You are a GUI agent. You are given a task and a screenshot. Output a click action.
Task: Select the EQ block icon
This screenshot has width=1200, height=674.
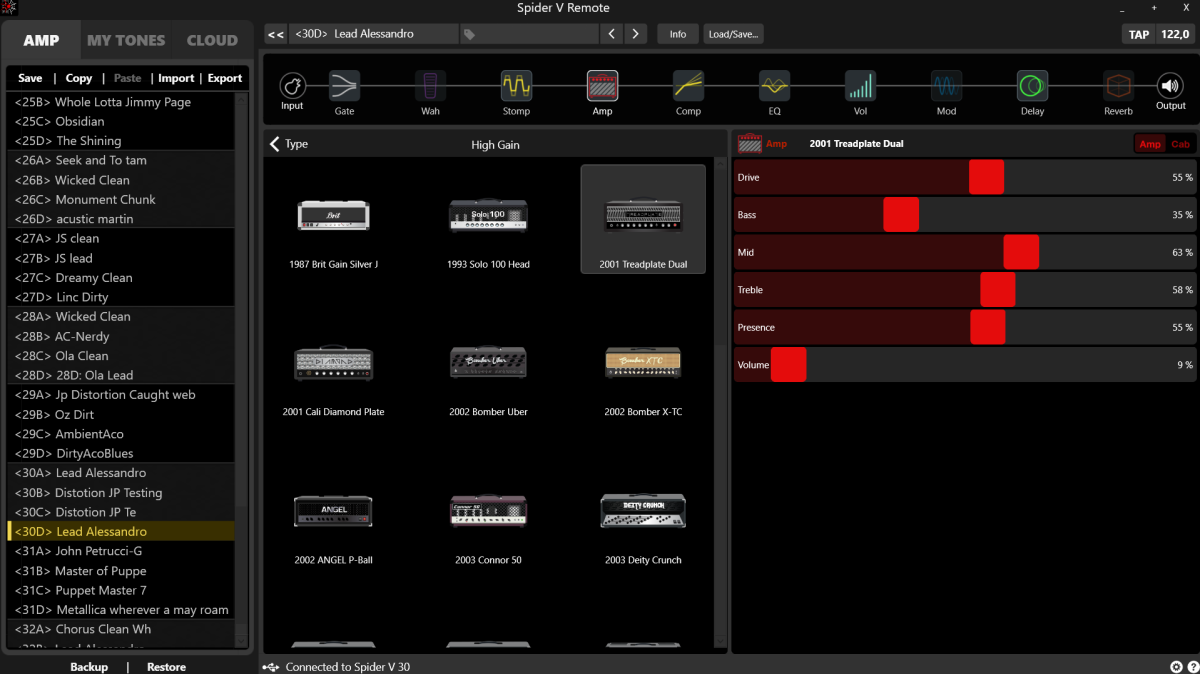click(774, 86)
